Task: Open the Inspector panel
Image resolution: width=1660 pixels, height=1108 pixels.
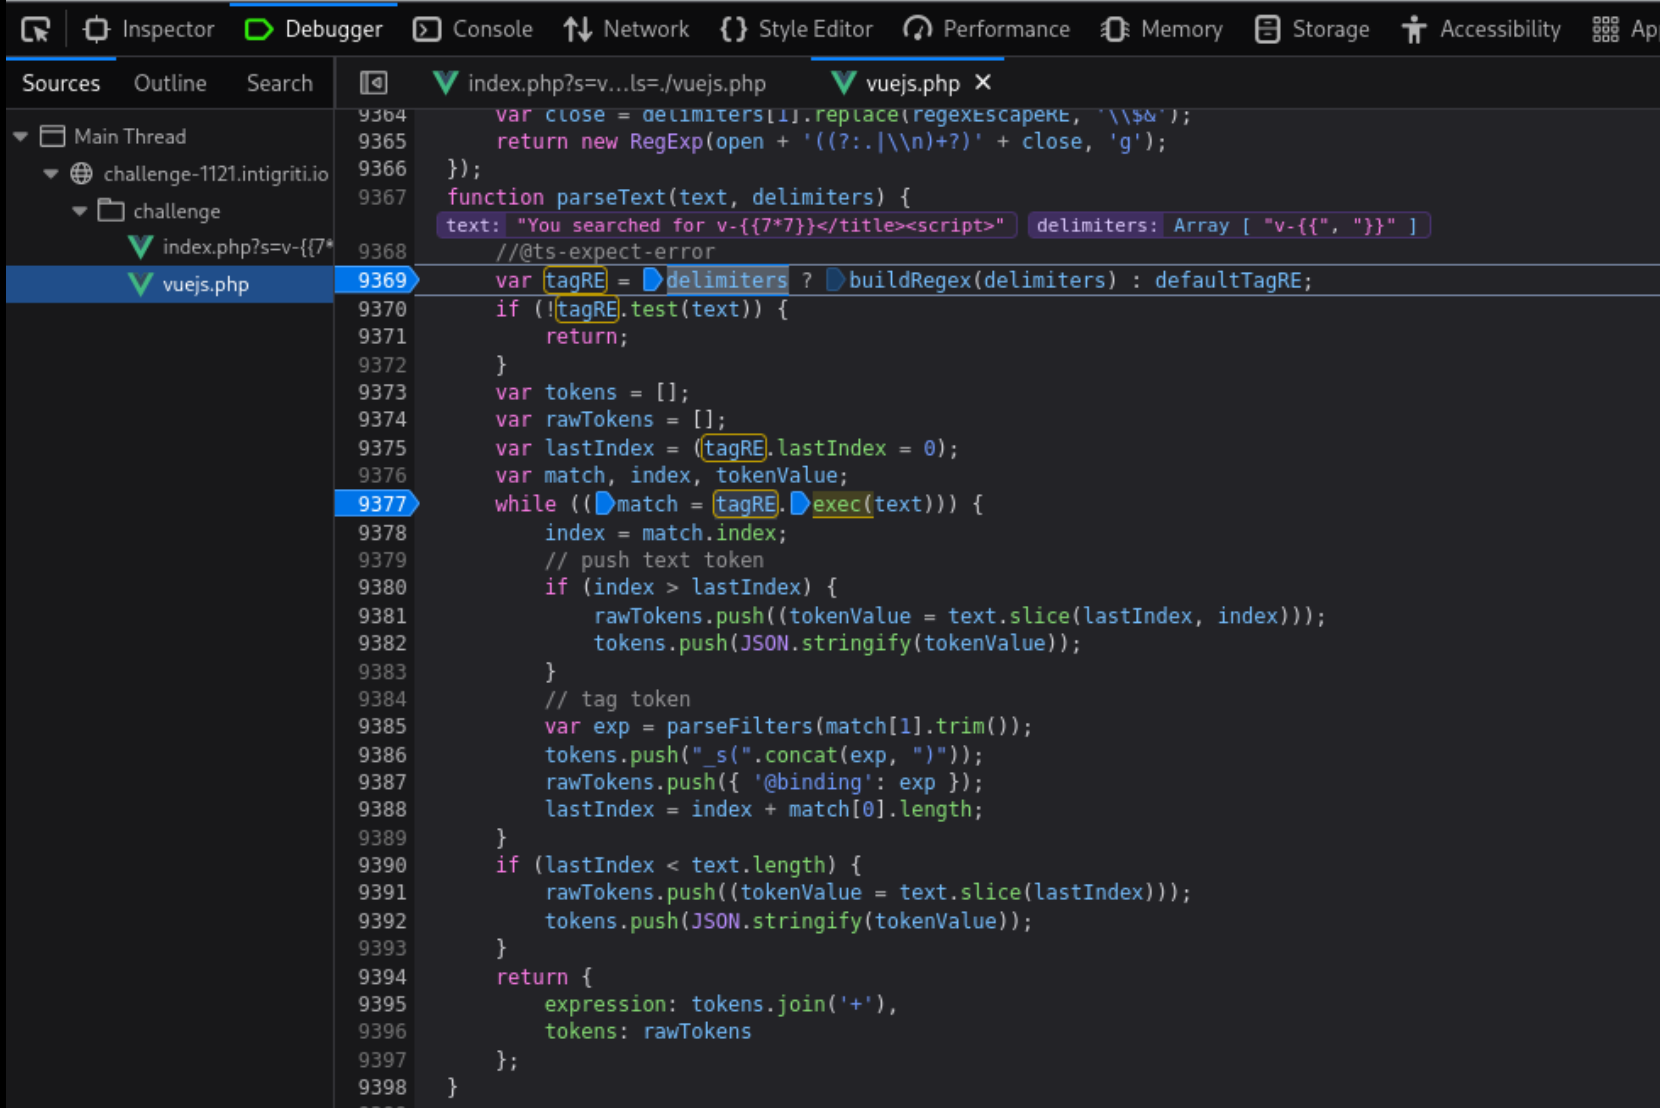Action: pos(148,29)
